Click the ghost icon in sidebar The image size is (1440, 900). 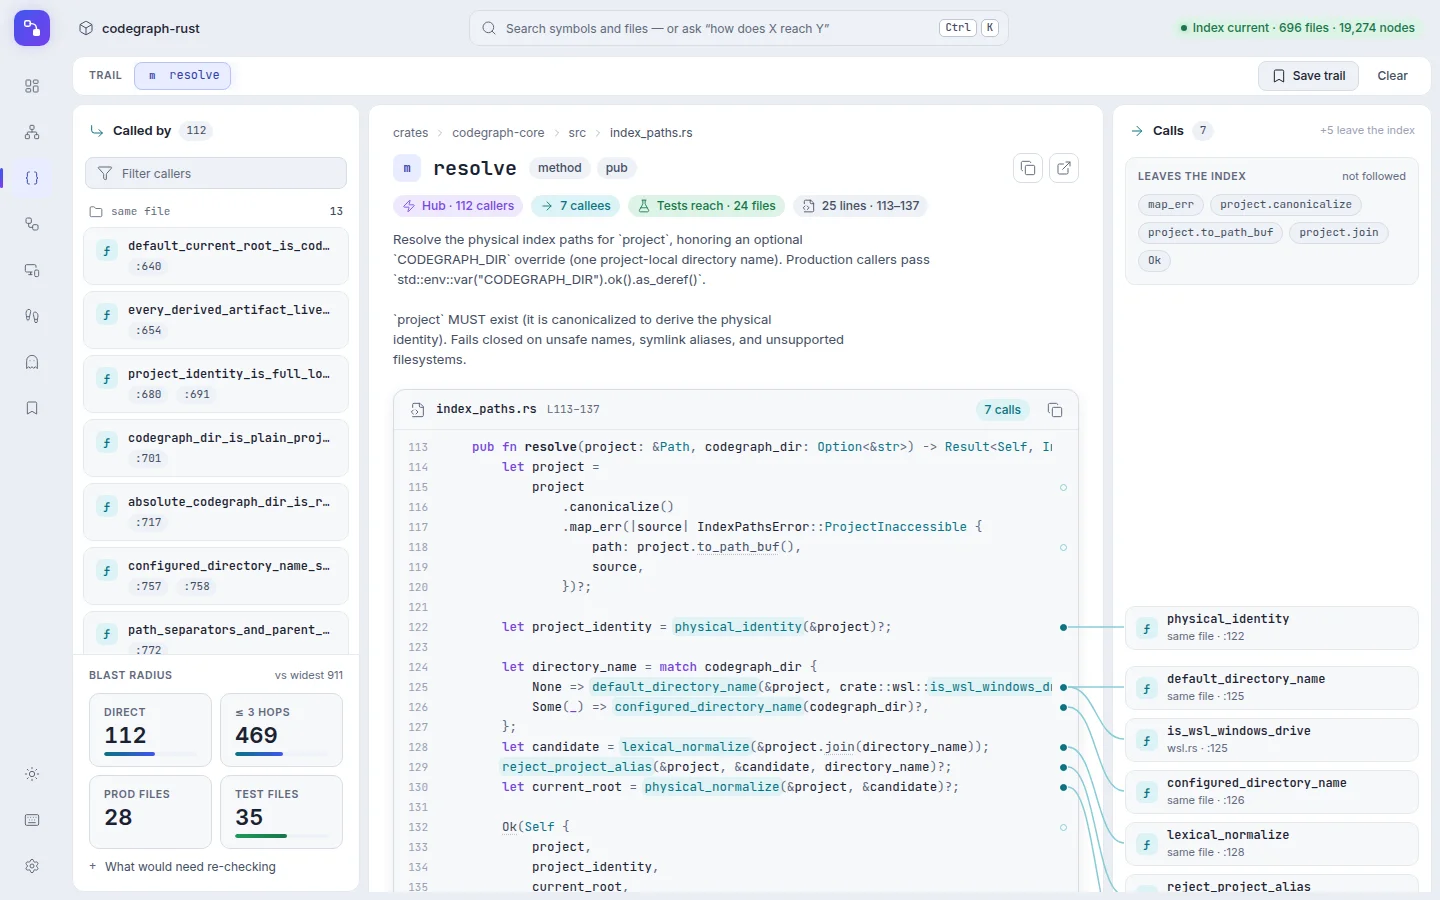[x=32, y=362]
